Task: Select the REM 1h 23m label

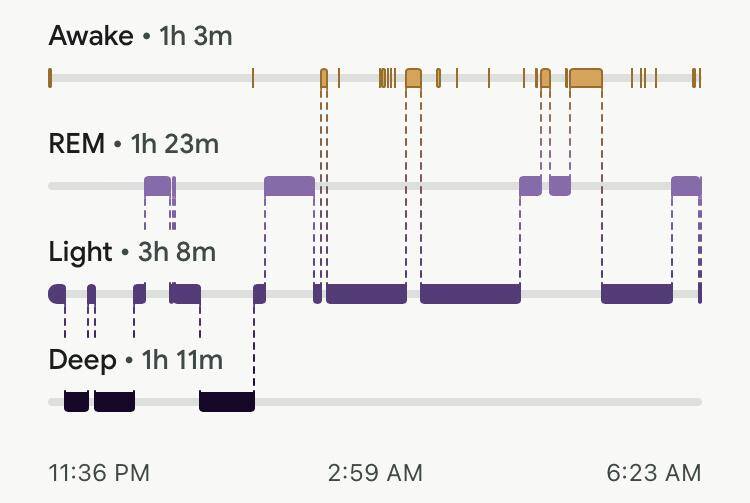Action: tap(133, 144)
